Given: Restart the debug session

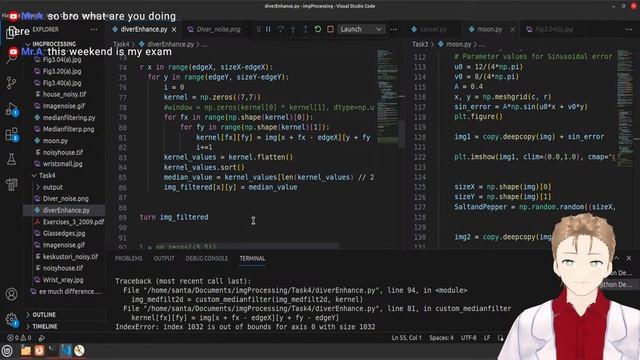Looking at the screenshot, I should 318,29.
